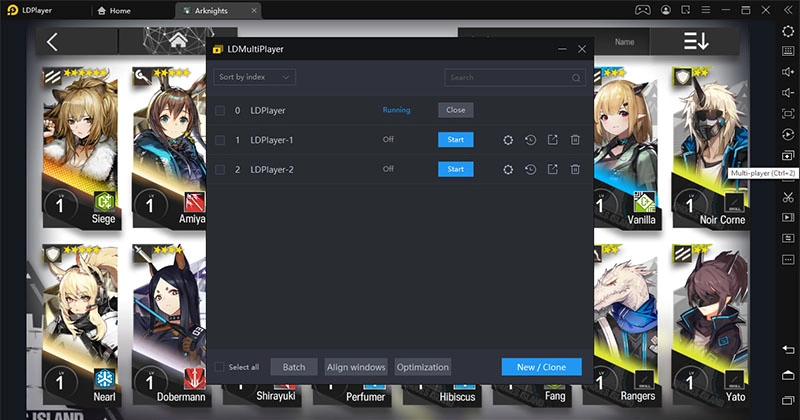This screenshot has height=420, width=800.
Task: Select the Yato operator card
Action: (711, 326)
